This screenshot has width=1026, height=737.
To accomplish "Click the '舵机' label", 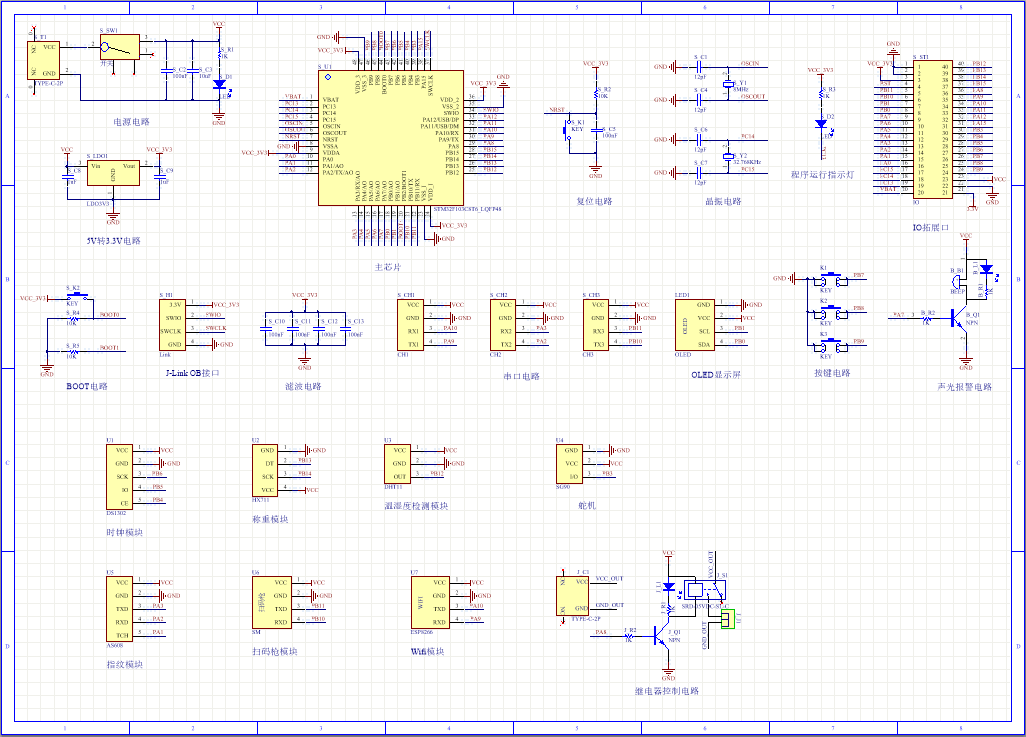I will (587, 505).
